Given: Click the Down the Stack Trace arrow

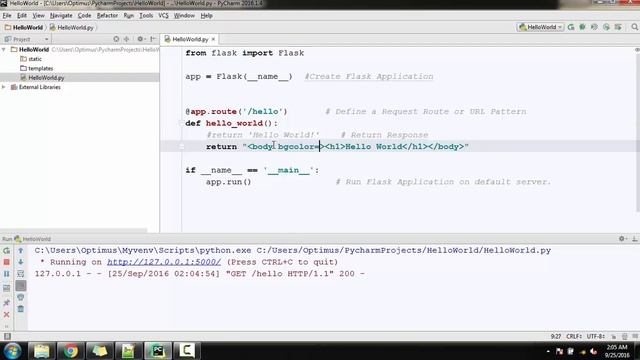Looking at the screenshot, I should [x=21, y=262].
